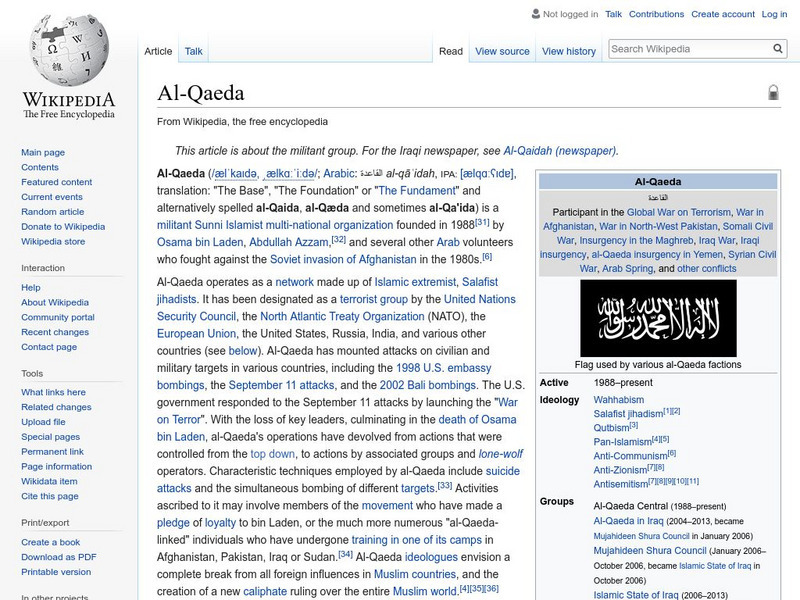Open the al-Qaeda flag image
Screen dimensions: 800x600
[658, 318]
